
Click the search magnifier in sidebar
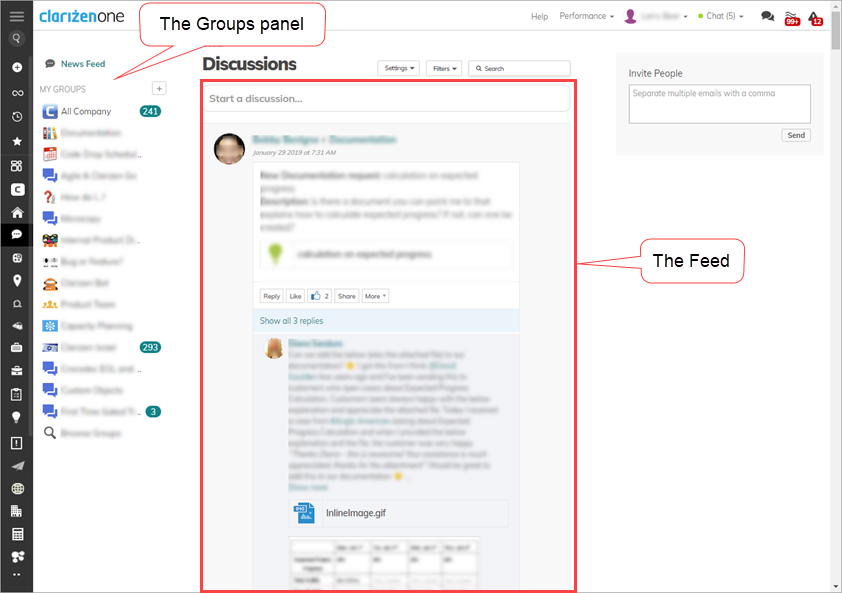click(17, 38)
